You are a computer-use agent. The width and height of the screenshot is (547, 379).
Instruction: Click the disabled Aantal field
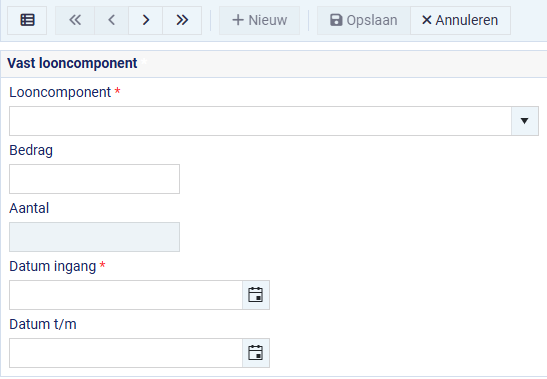pos(95,237)
